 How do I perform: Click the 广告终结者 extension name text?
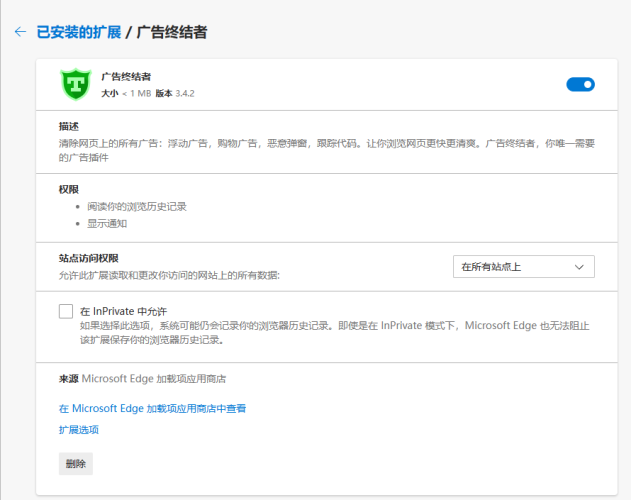click(126, 76)
